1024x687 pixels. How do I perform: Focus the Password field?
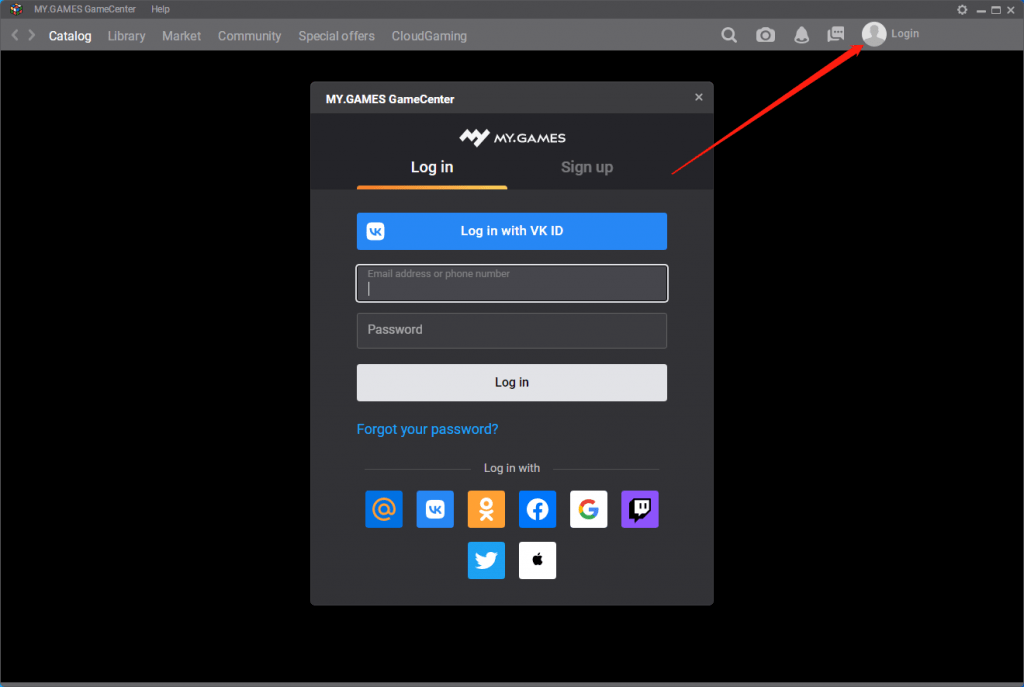click(x=511, y=330)
